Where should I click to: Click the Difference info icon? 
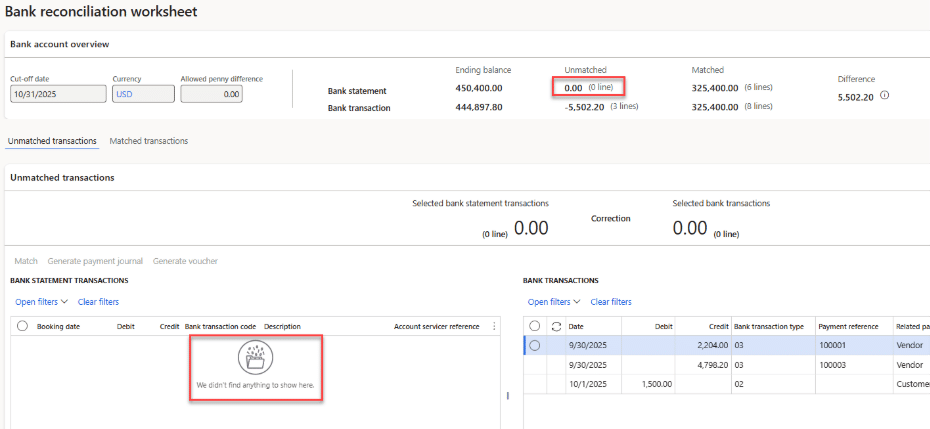point(885,96)
